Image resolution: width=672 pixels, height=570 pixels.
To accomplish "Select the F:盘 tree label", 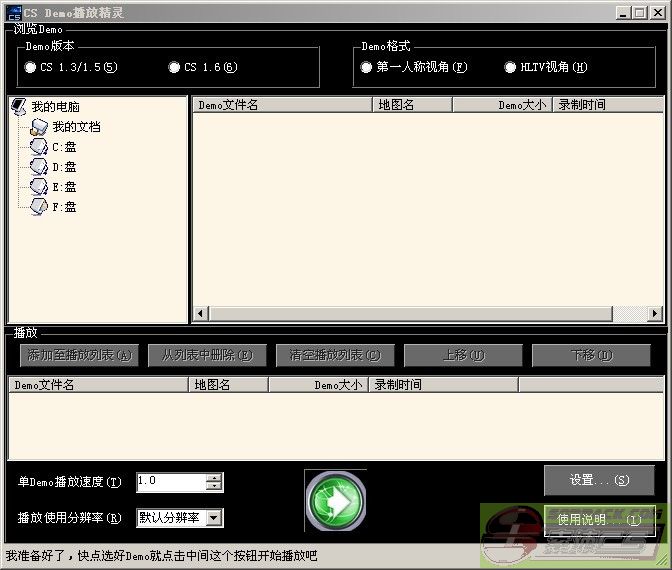I will (64, 207).
